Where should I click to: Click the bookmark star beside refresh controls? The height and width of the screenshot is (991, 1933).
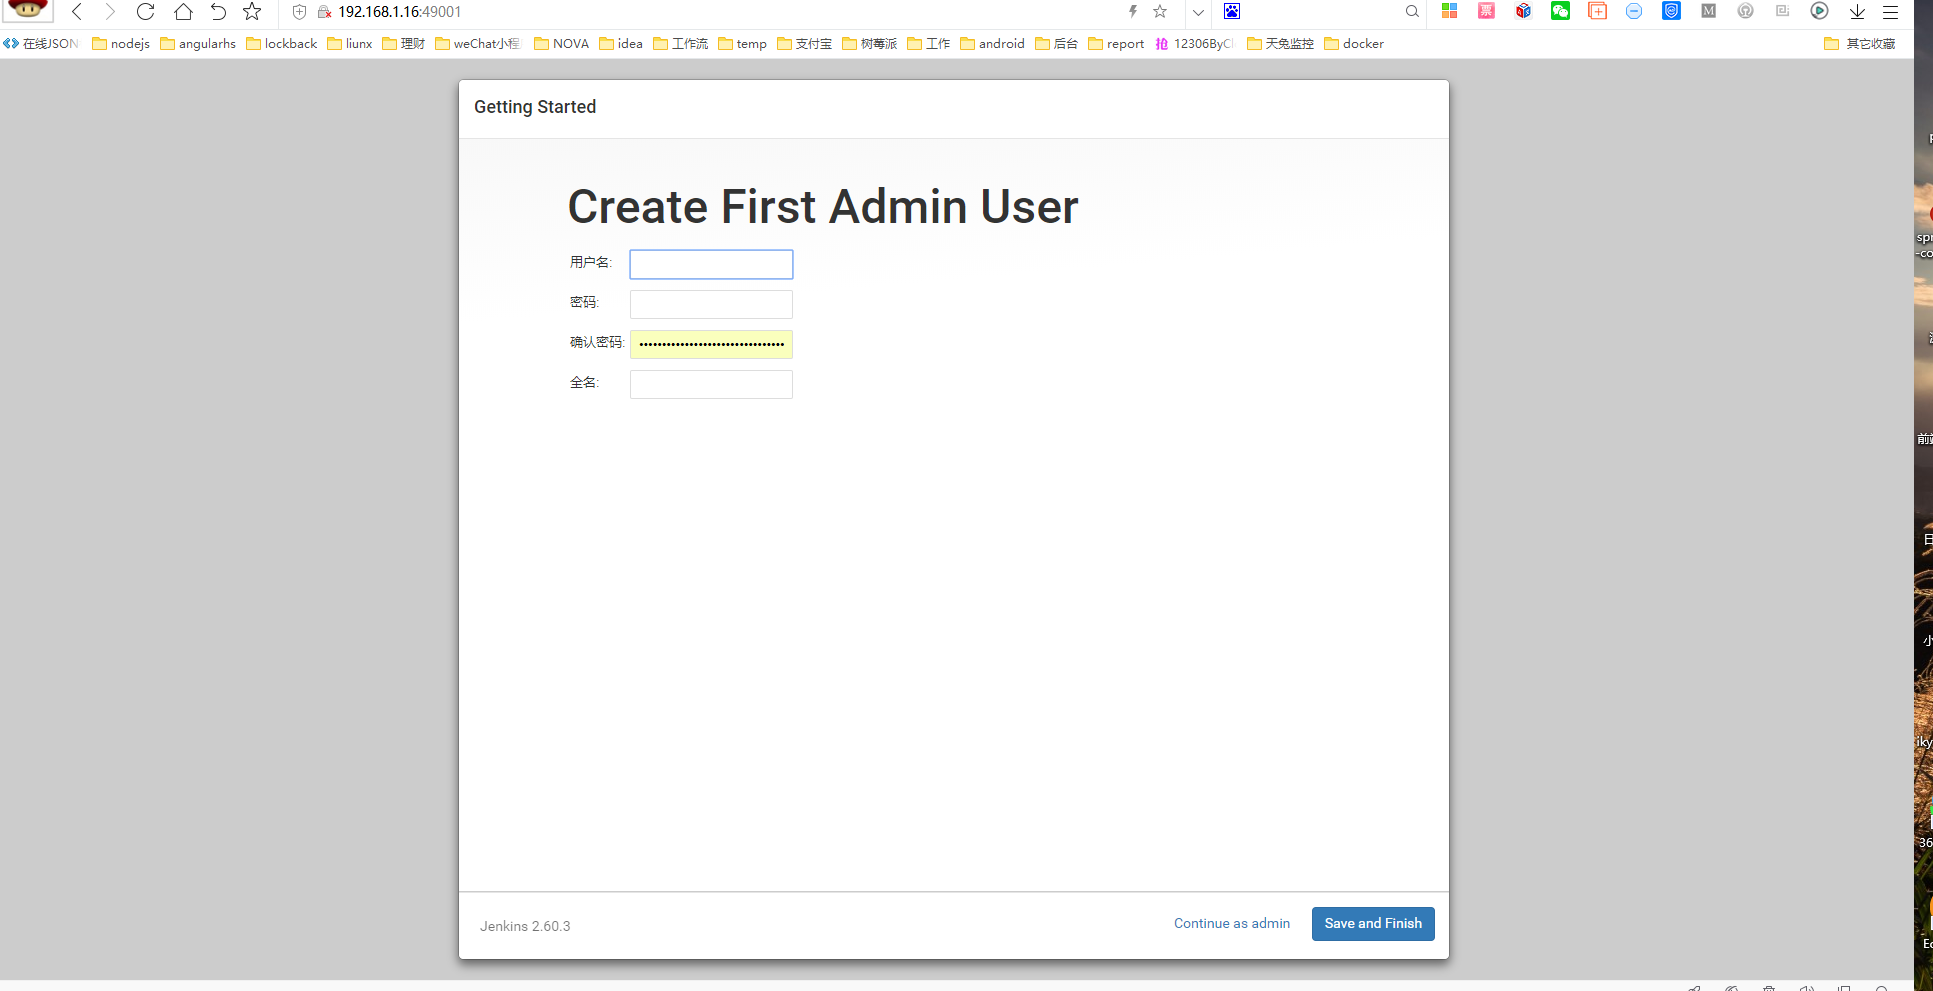[252, 12]
